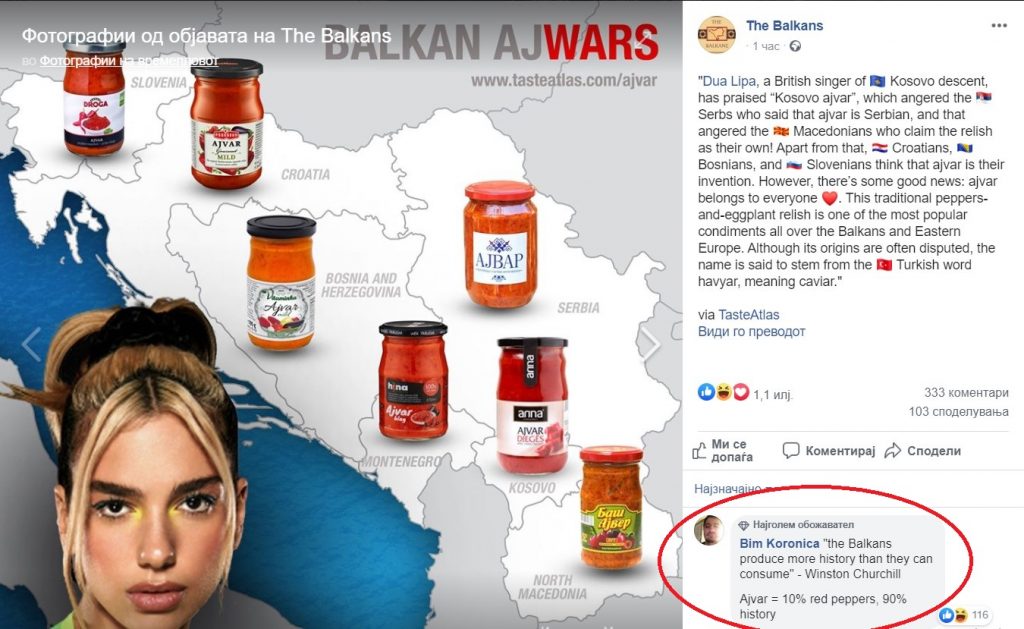
Task: Open The Balkans page name link
Action: [x=784, y=25]
